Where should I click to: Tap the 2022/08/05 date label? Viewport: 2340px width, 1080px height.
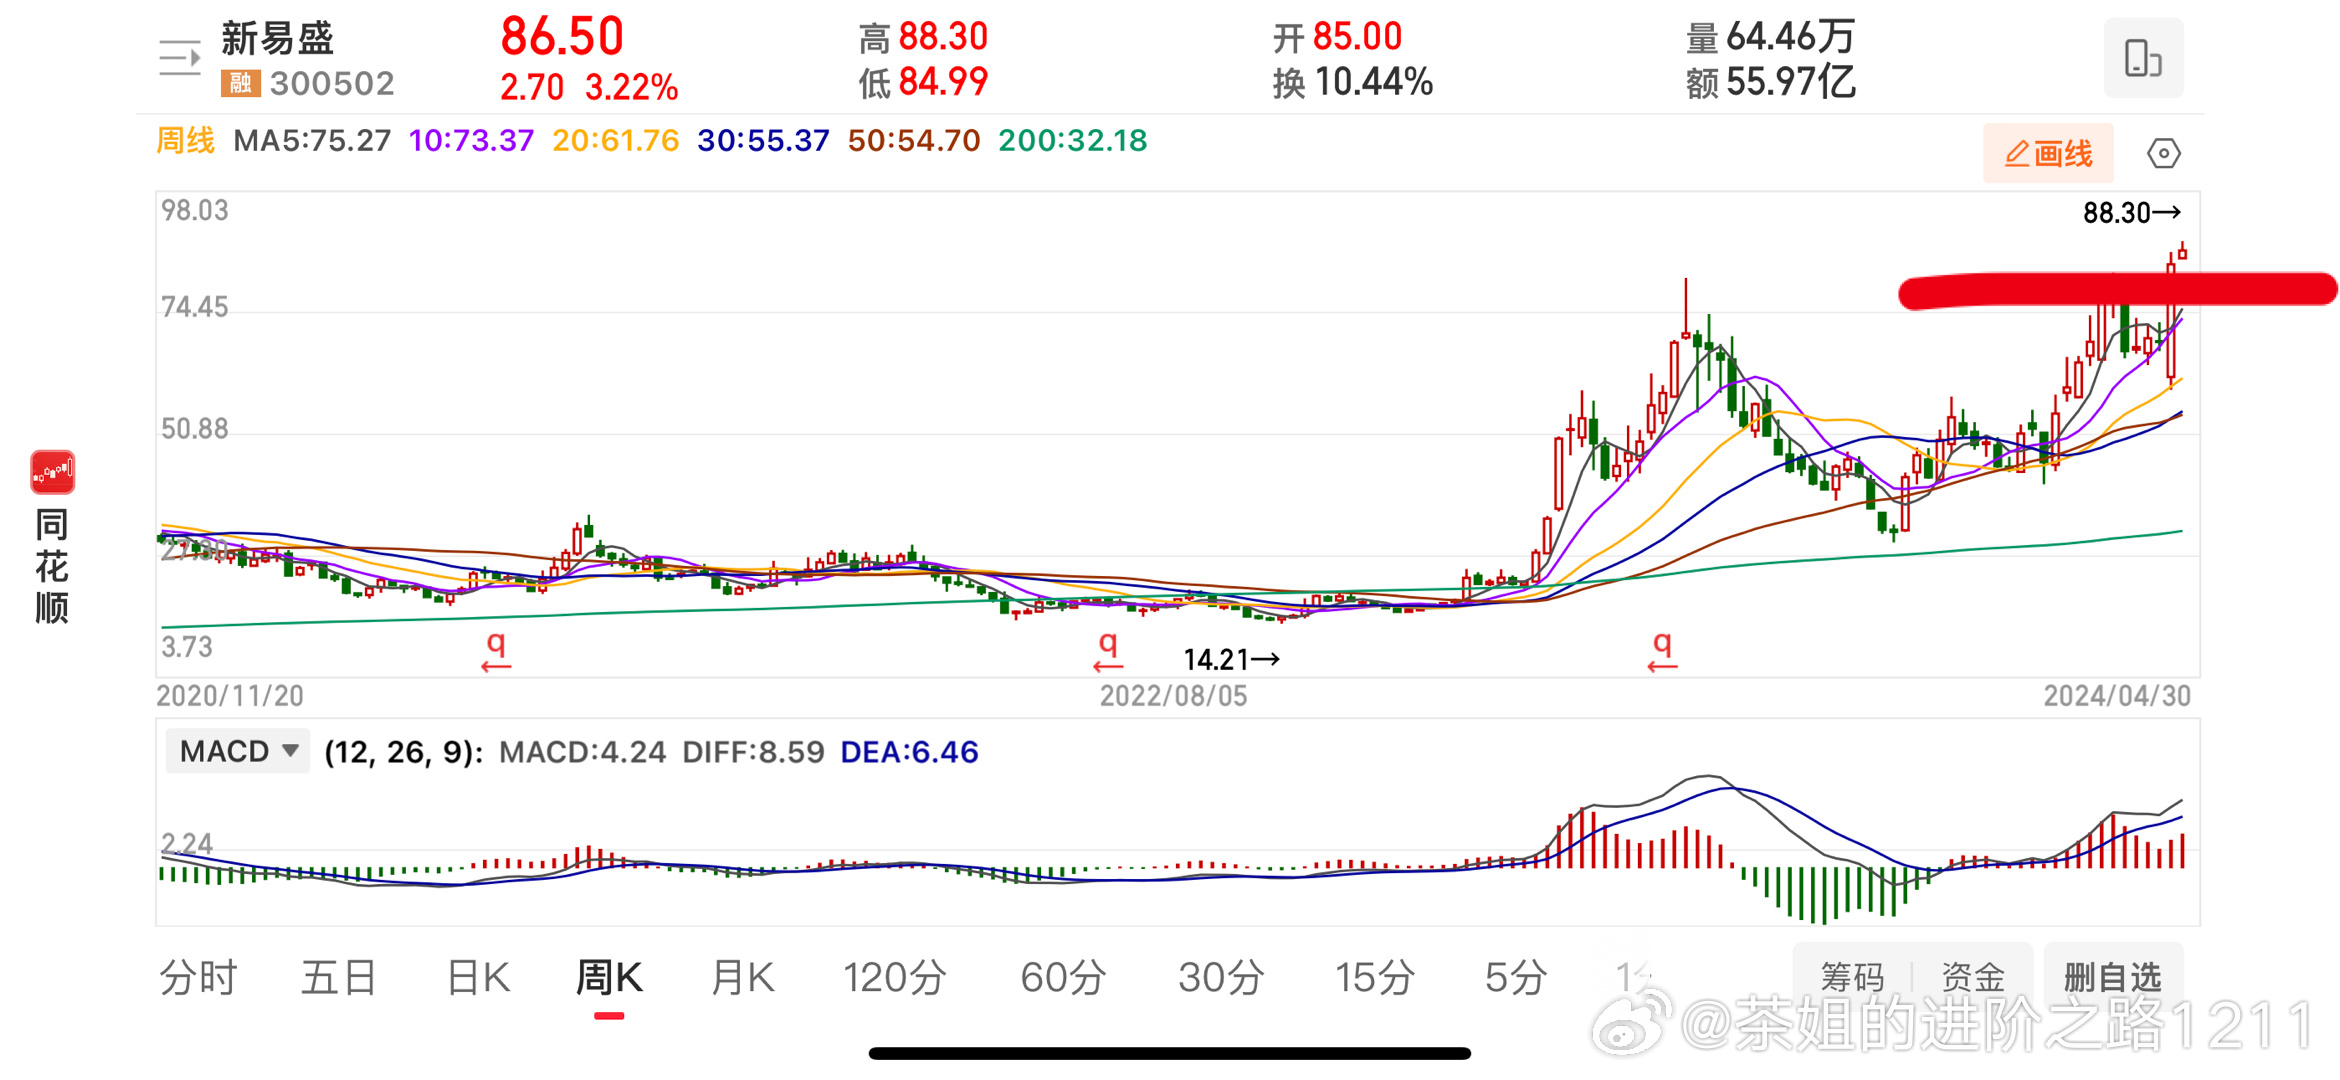click(x=1173, y=696)
